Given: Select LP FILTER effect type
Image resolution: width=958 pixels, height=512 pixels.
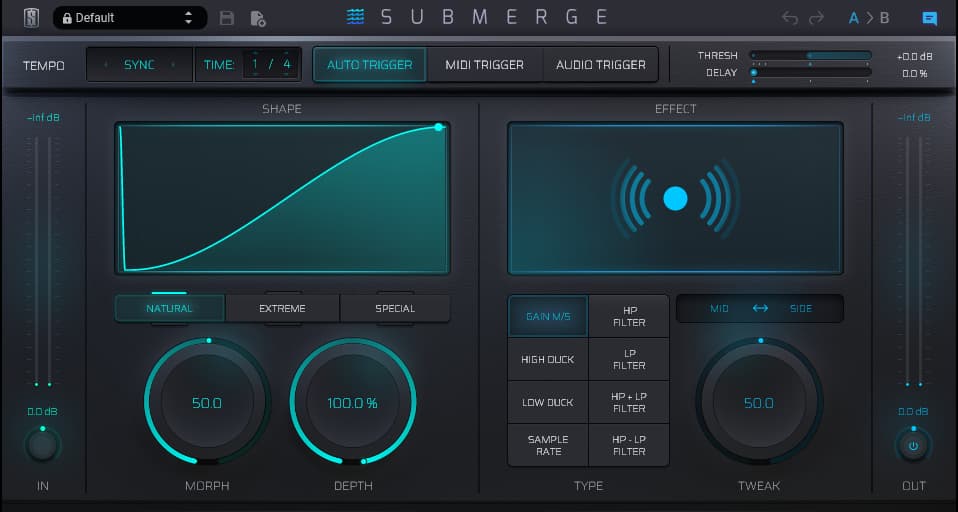Looking at the screenshot, I should [629, 359].
